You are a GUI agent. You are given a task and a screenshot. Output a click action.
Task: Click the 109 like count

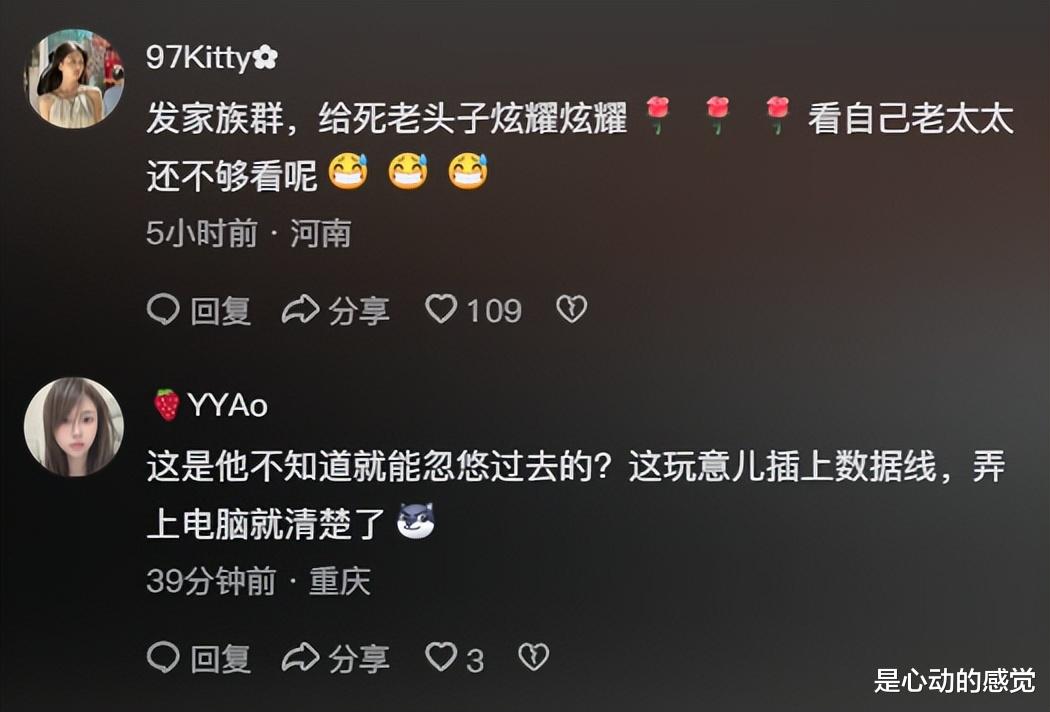[494, 311]
